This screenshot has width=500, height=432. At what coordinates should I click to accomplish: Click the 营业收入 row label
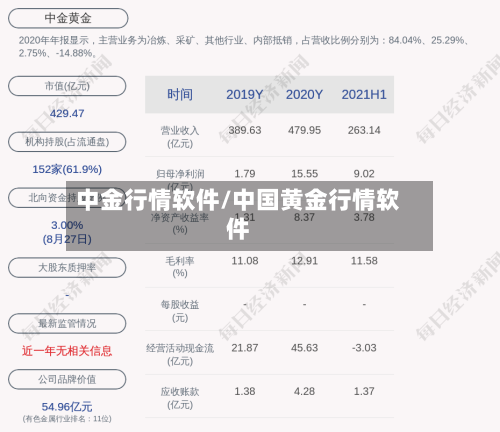[180, 137]
